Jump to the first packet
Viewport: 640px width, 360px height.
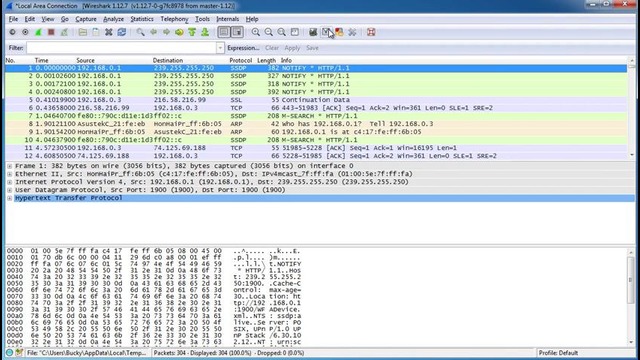click(x=192, y=32)
